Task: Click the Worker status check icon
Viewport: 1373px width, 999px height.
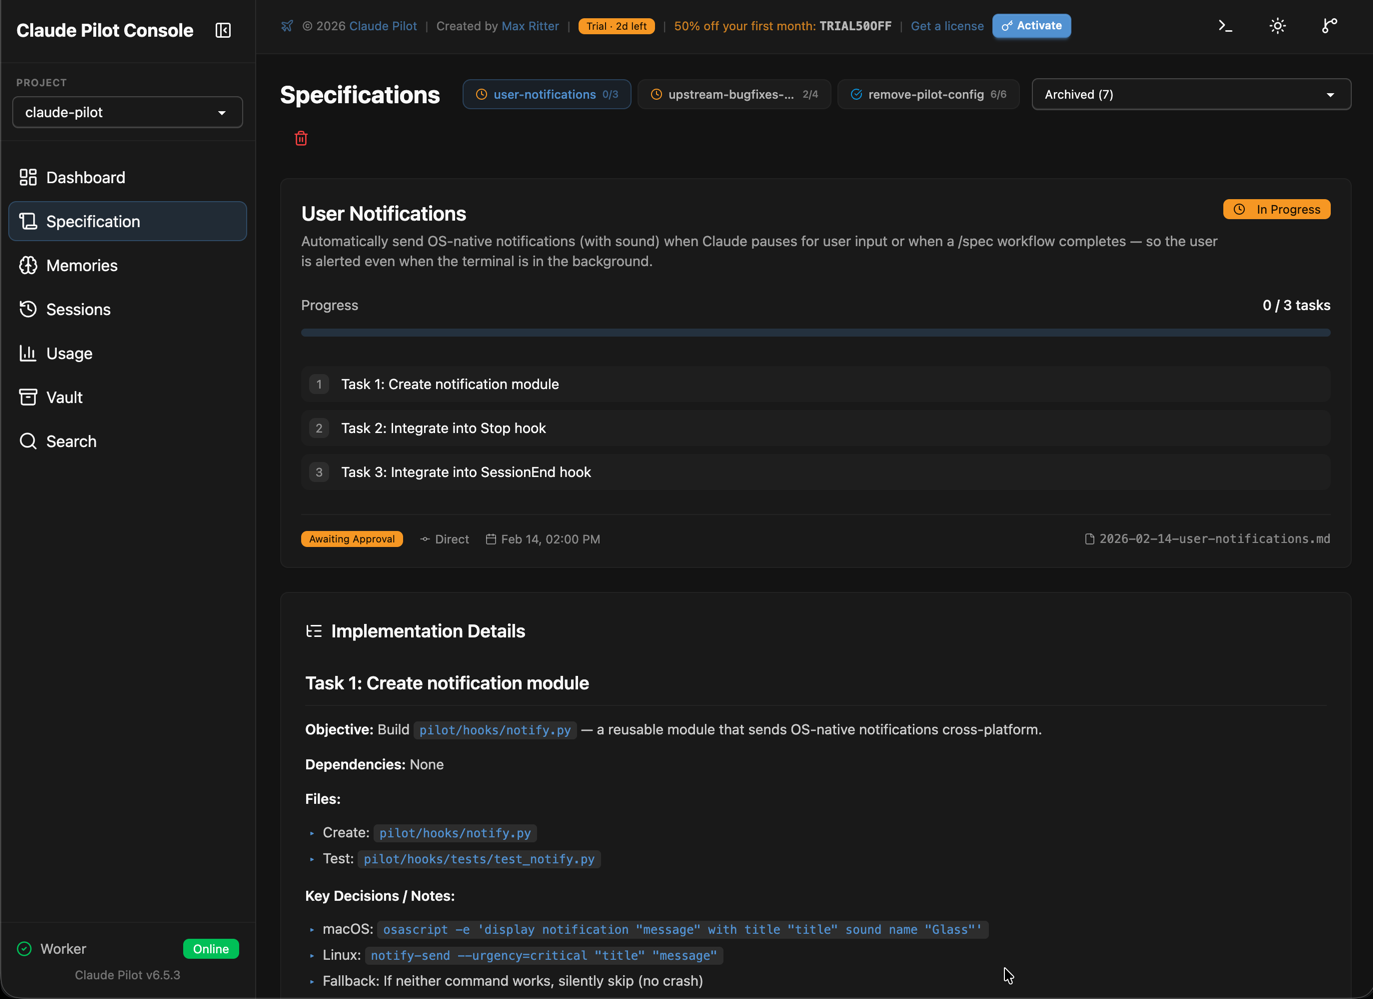Action: (24, 949)
